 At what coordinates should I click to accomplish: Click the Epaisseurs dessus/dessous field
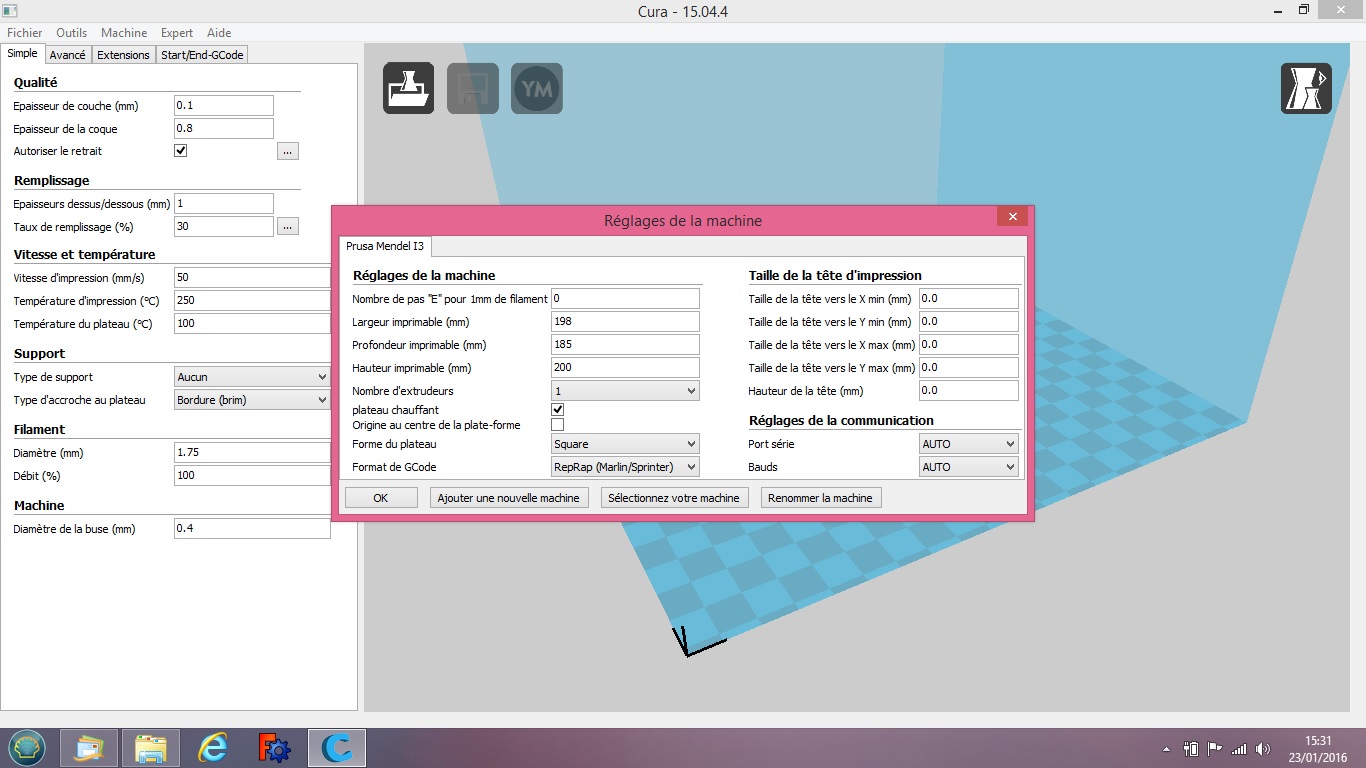(x=224, y=203)
